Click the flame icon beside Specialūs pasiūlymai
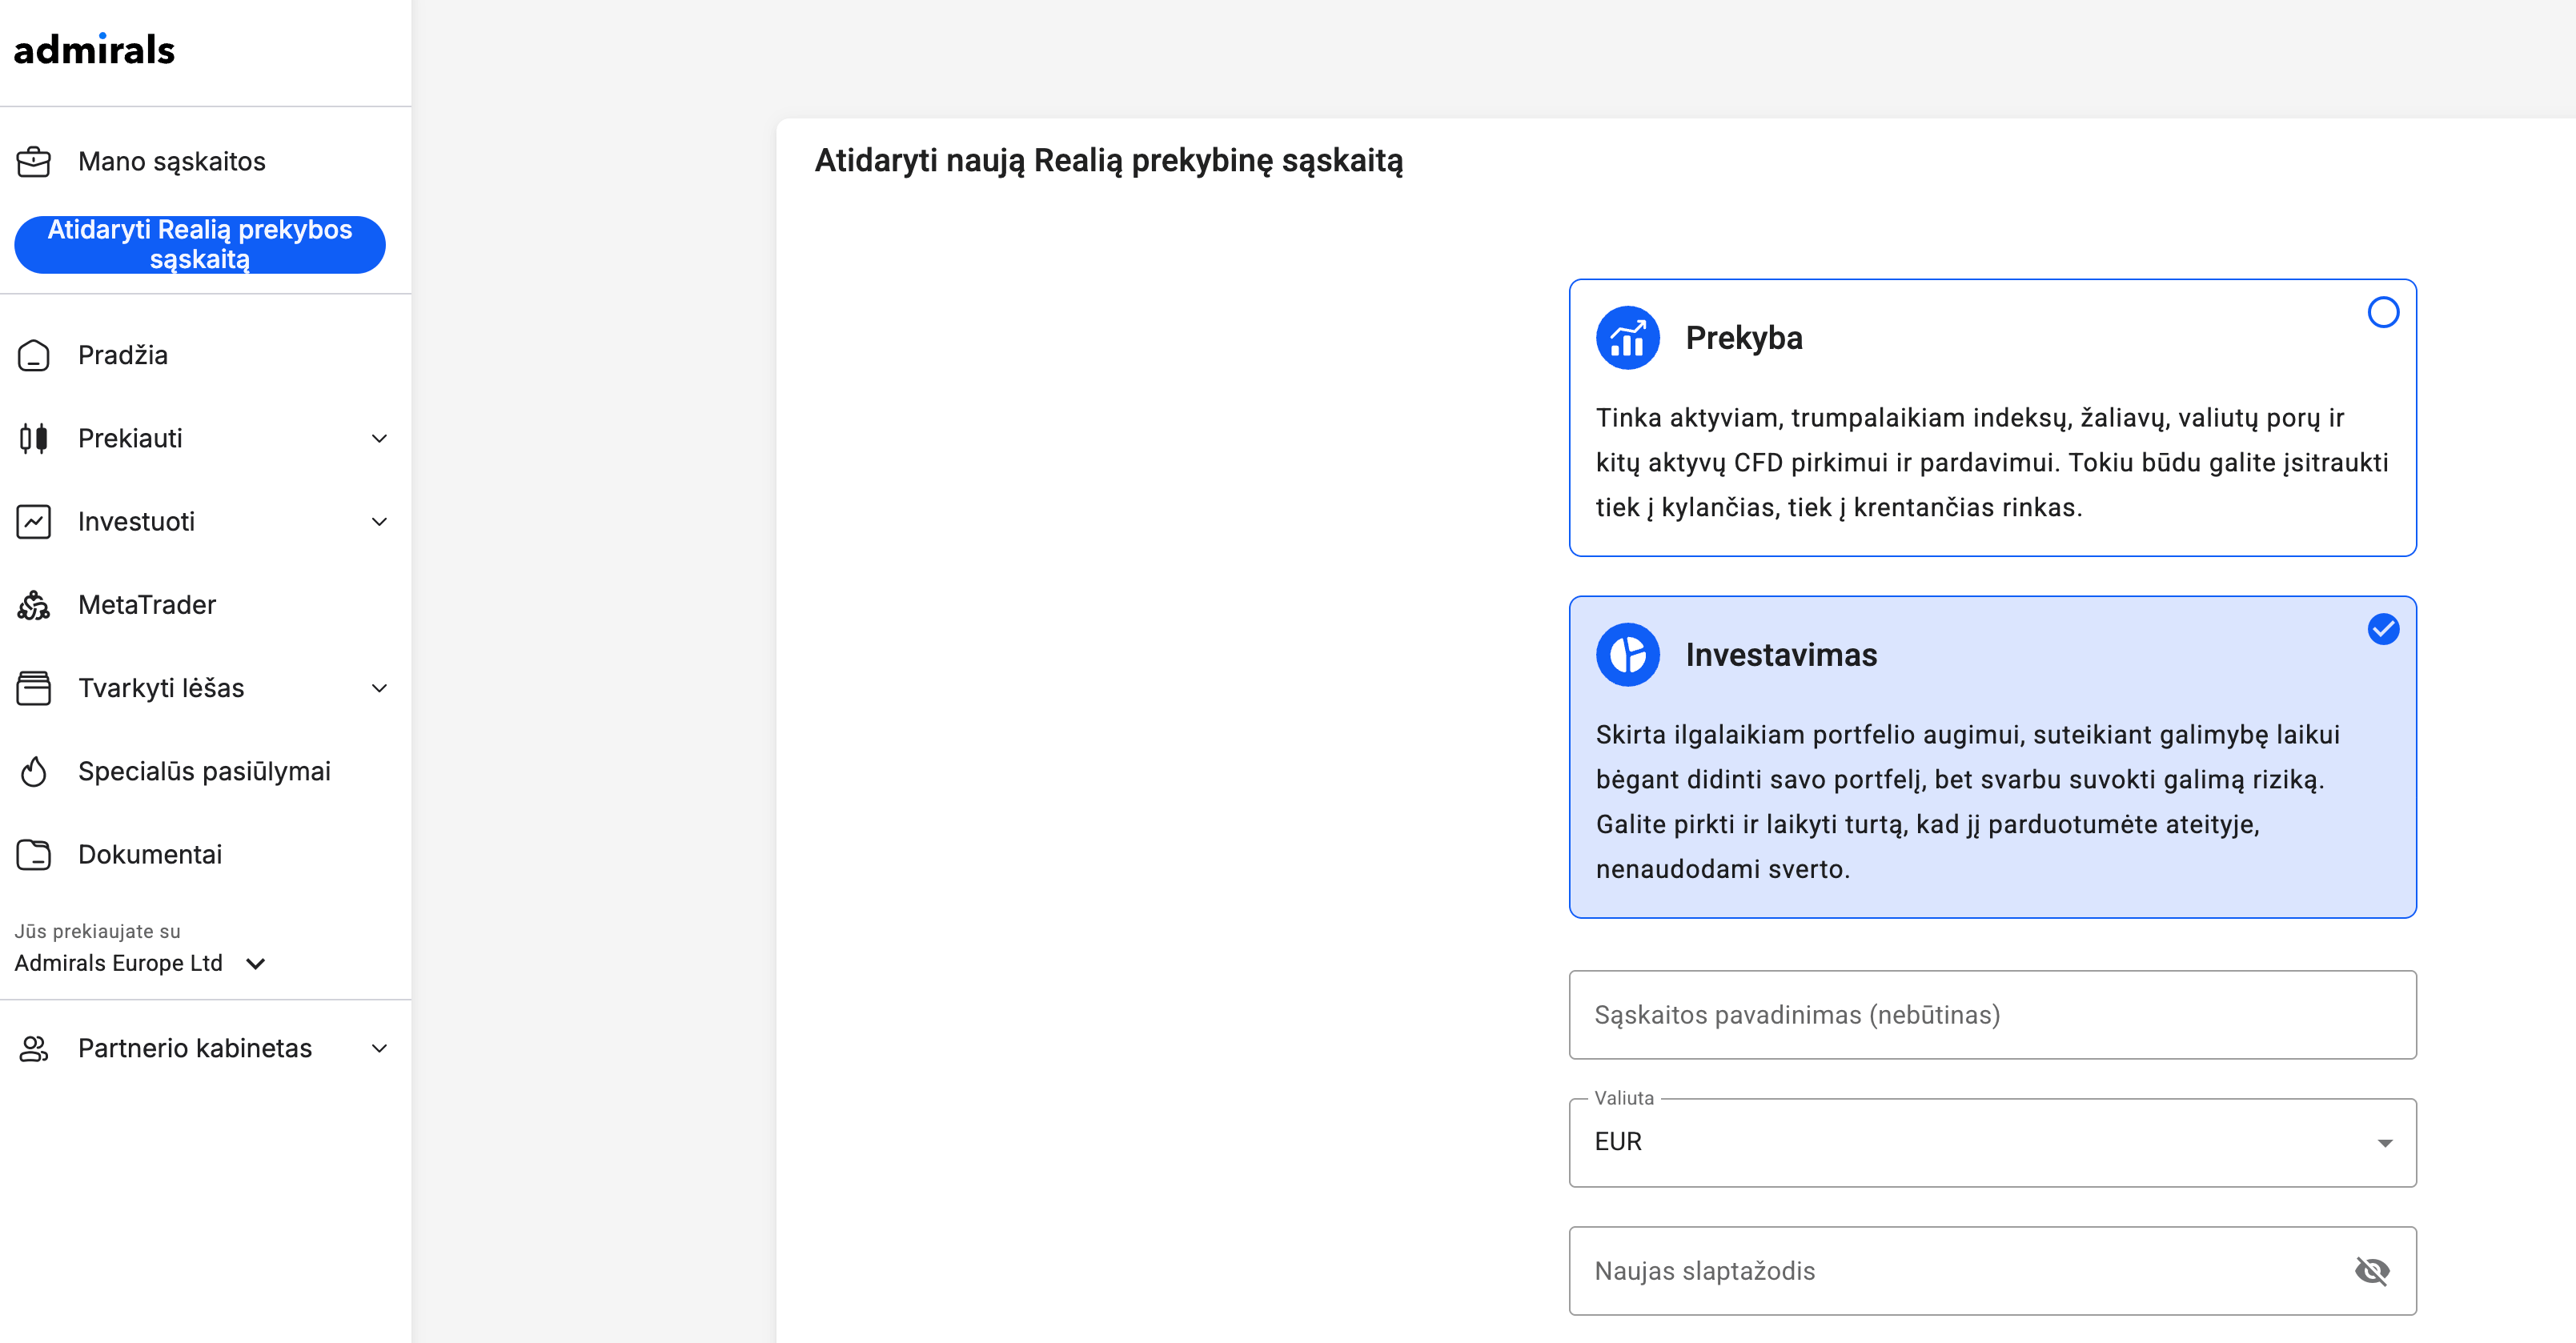The height and width of the screenshot is (1343, 2576). (x=34, y=771)
